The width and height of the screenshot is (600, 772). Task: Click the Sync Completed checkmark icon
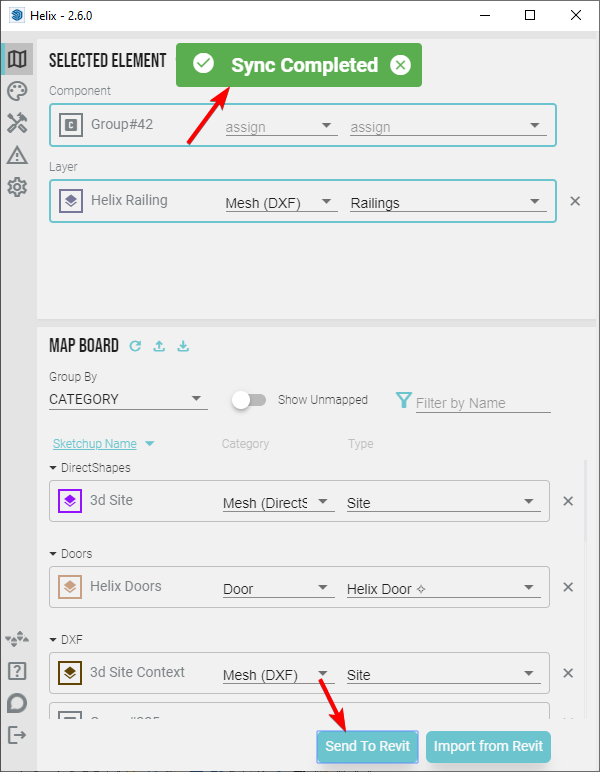[203, 64]
